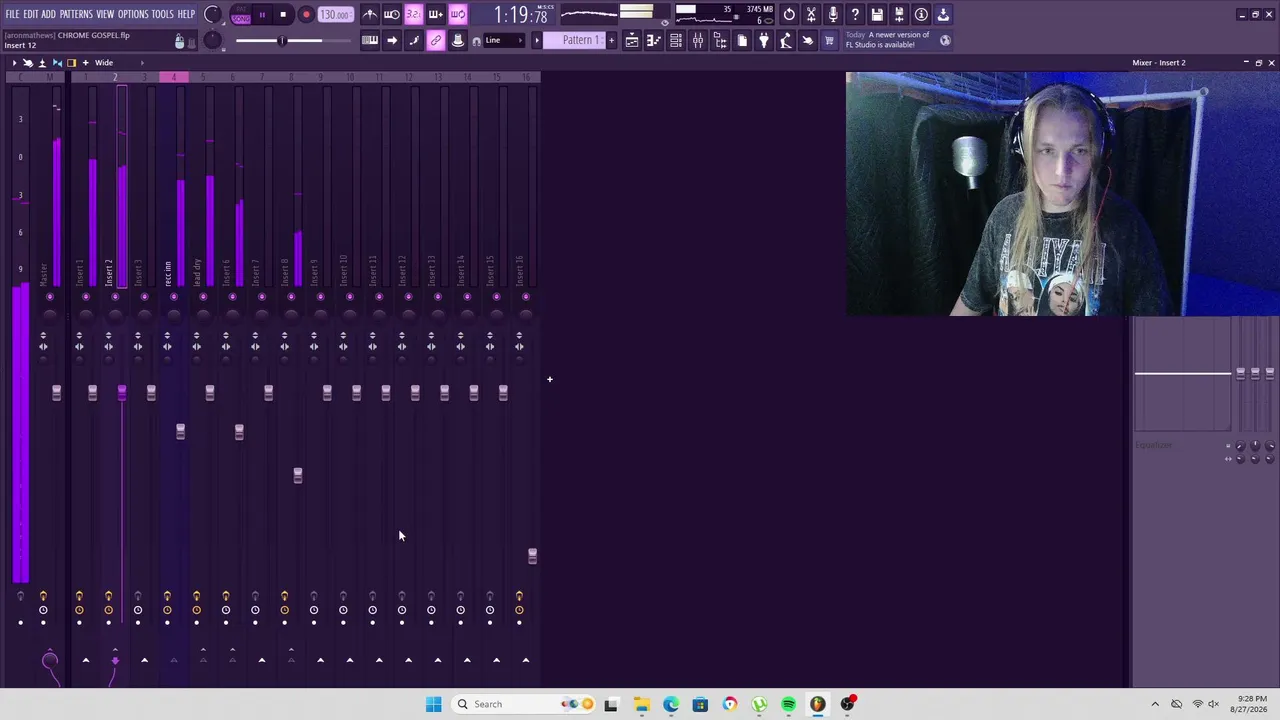Click the circular arrow icon in top toolbar
Screen dimensions: 1280x720
point(789,15)
